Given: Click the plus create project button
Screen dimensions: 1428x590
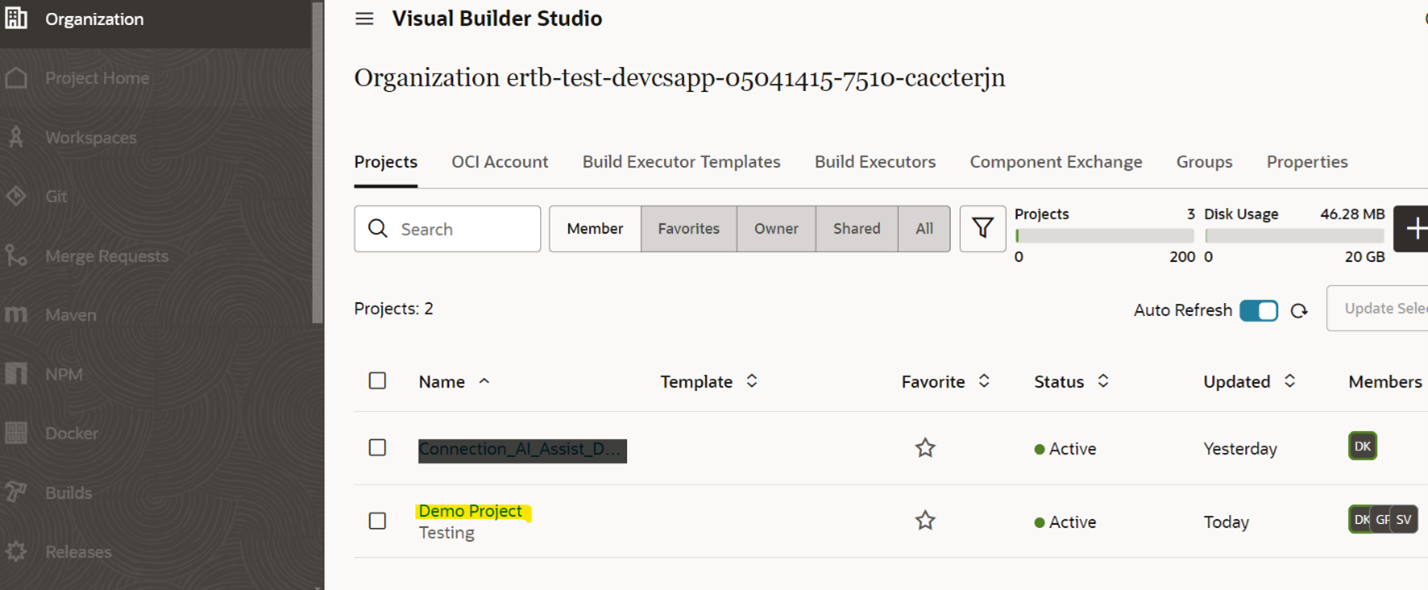Looking at the screenshot, I should pos(1414,229).
